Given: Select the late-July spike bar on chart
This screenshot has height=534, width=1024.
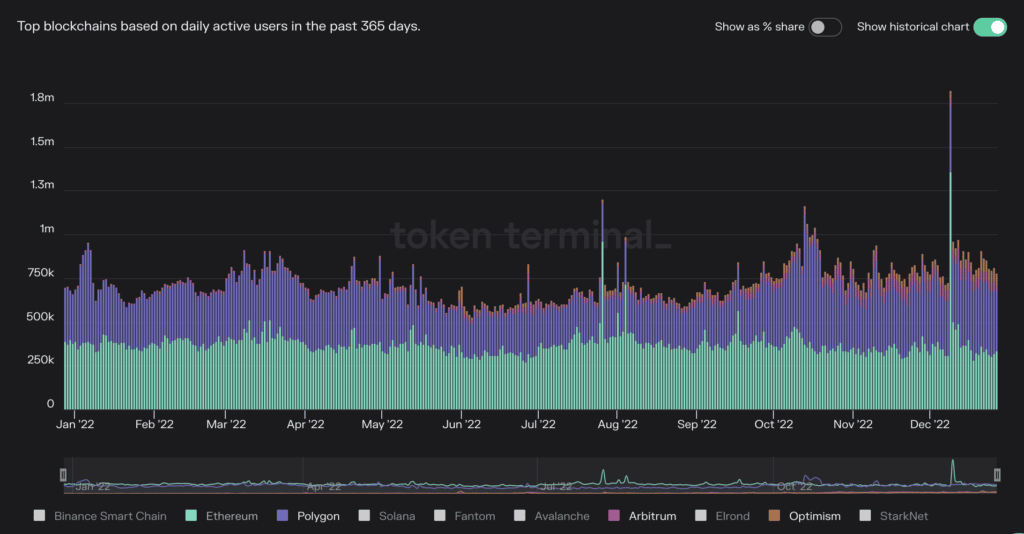Looking at the screenshot, I should click(x=602, y=300).
